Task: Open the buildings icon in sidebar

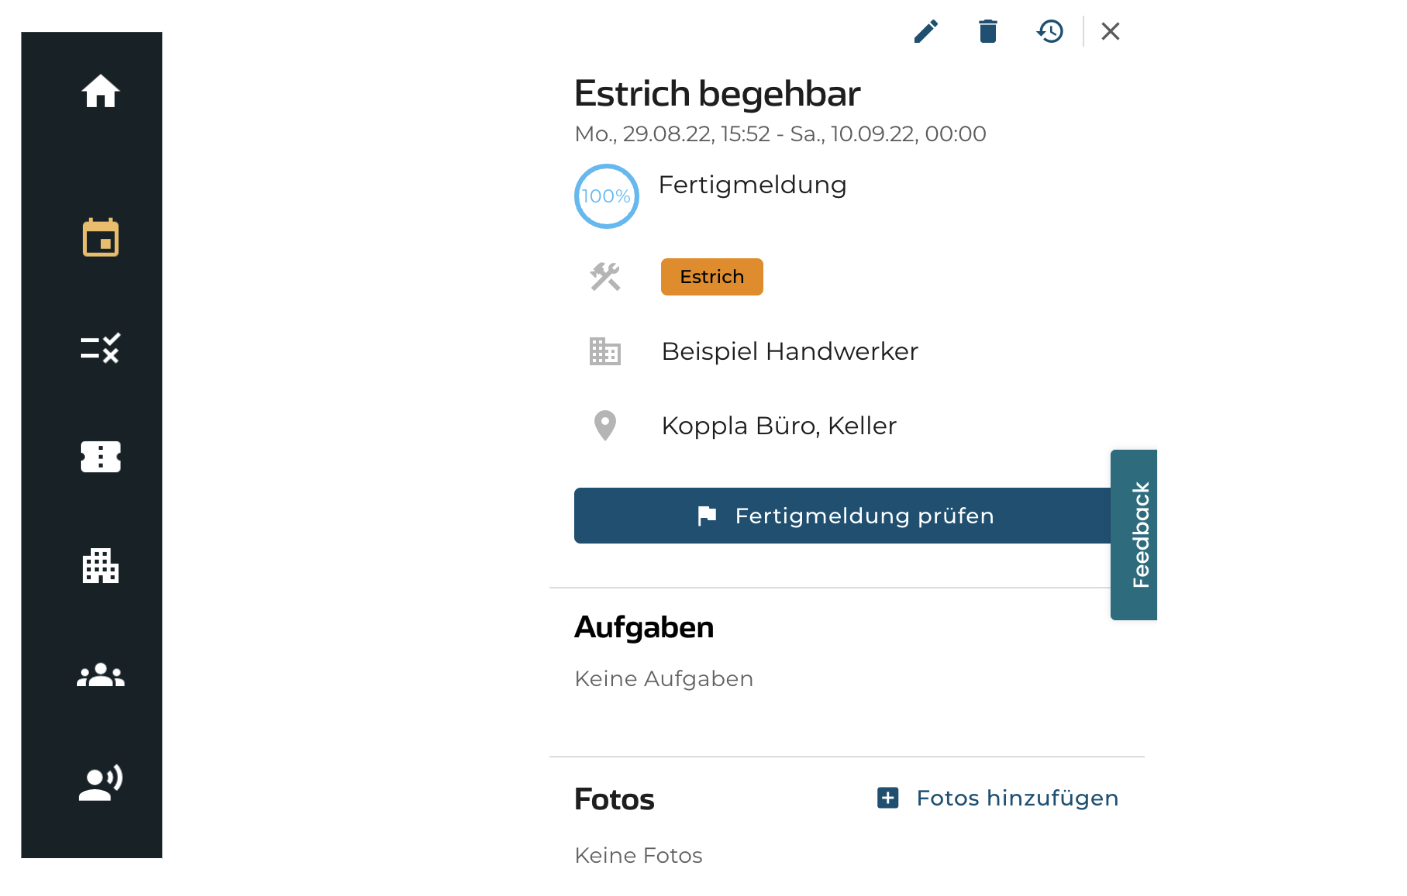Action: click(101, 566)
